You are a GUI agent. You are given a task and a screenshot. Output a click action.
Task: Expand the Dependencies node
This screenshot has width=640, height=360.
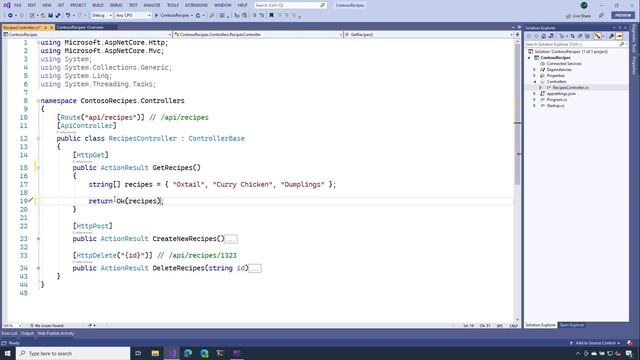pos(534,70)
